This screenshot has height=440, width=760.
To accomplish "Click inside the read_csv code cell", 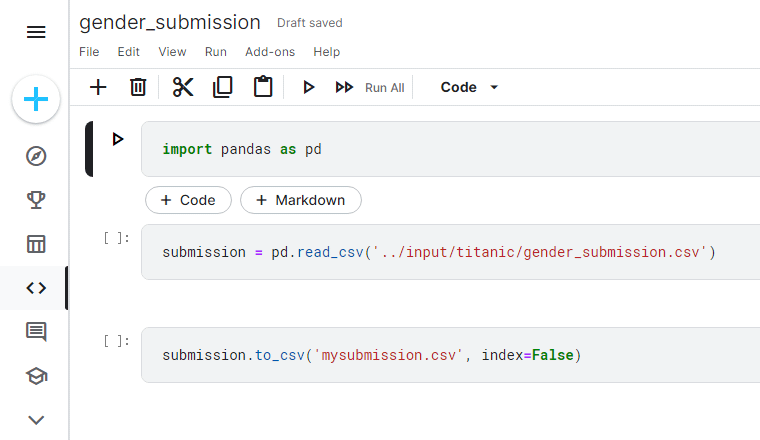I will coord(451,252).
